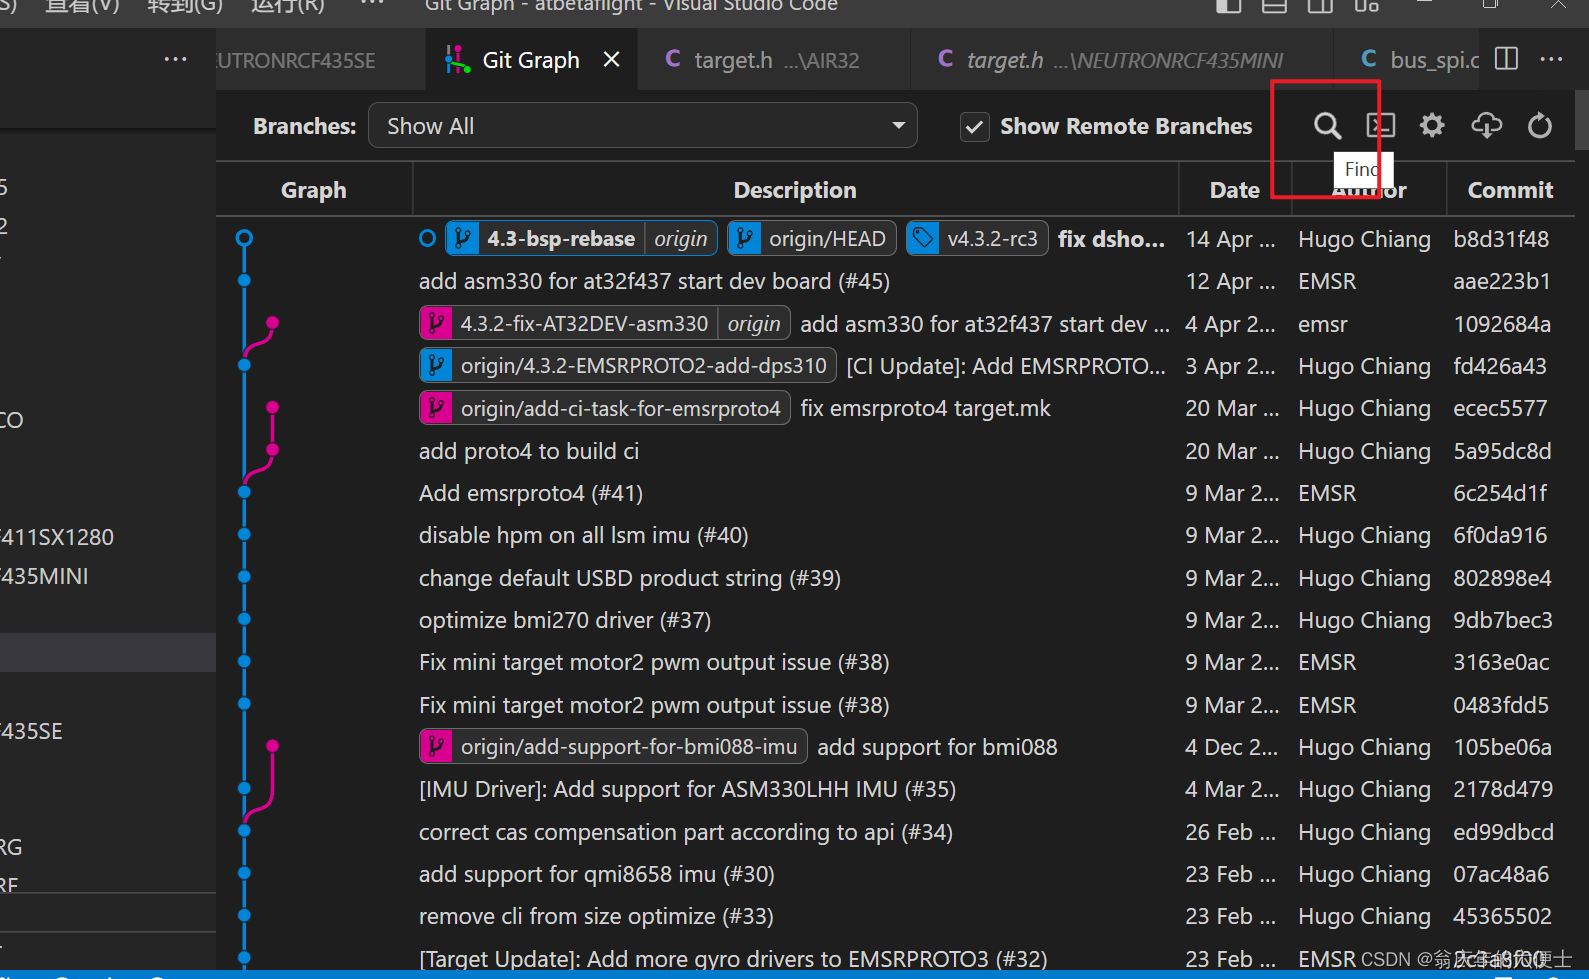Select commit 'optimize bmi270 driver (#37)'

565,620
